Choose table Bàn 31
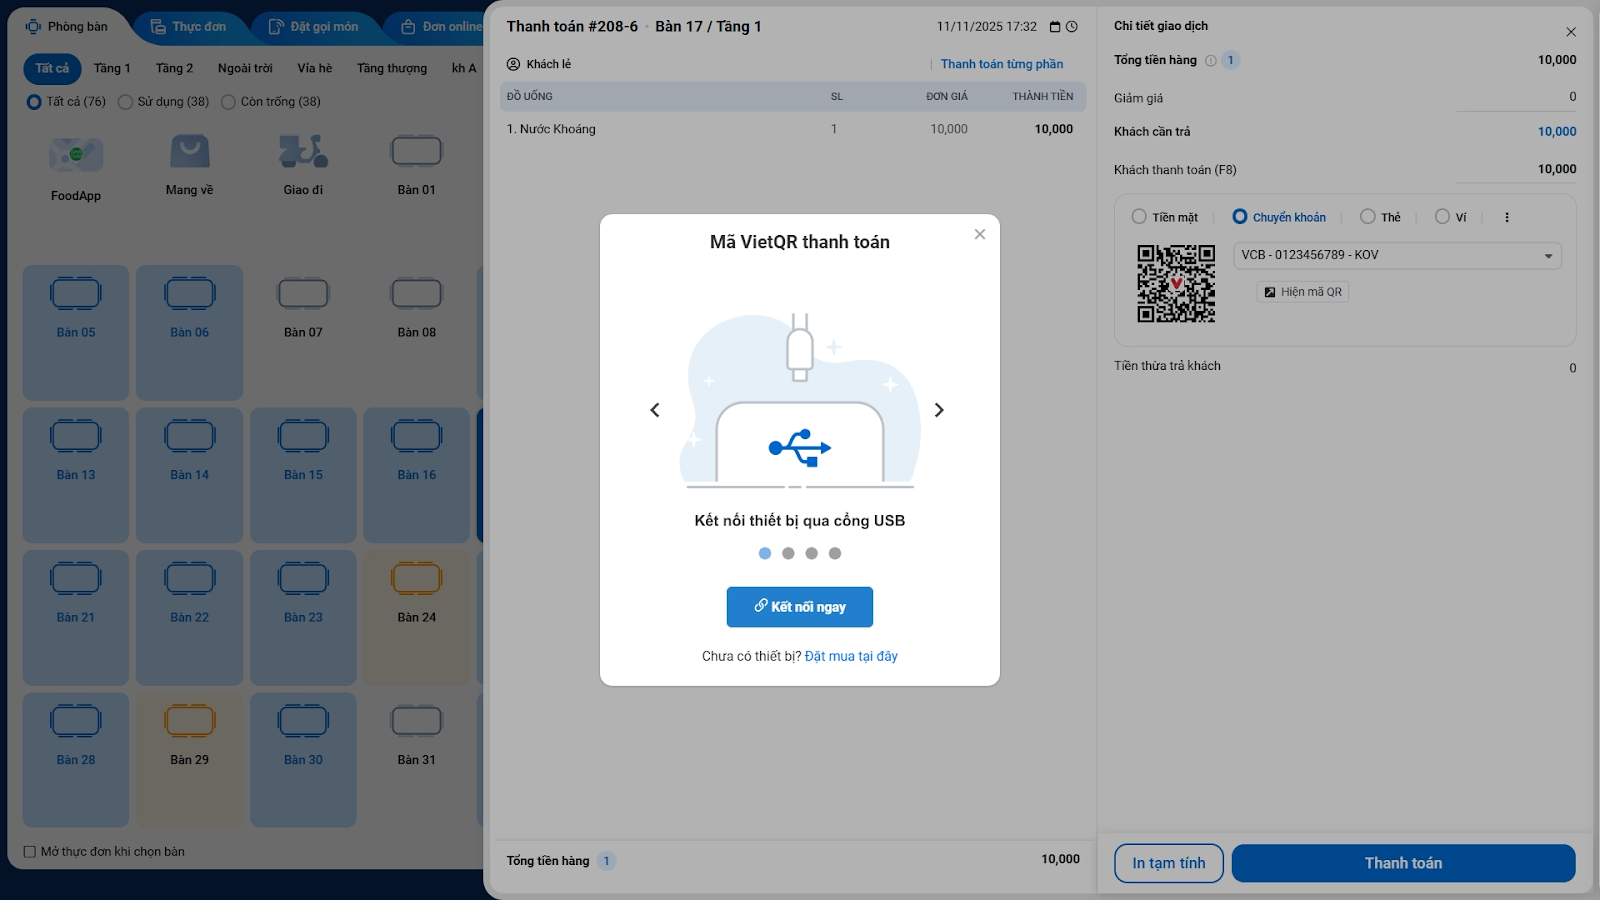This screenshot has height=900, width=1600. point(416,760)
